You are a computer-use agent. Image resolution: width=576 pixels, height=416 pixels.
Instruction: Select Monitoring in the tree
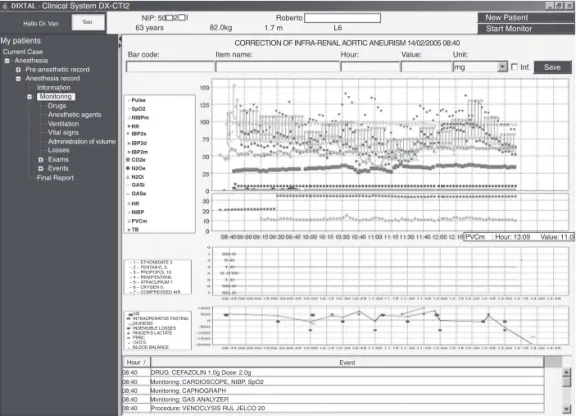[x=56, y=97]
